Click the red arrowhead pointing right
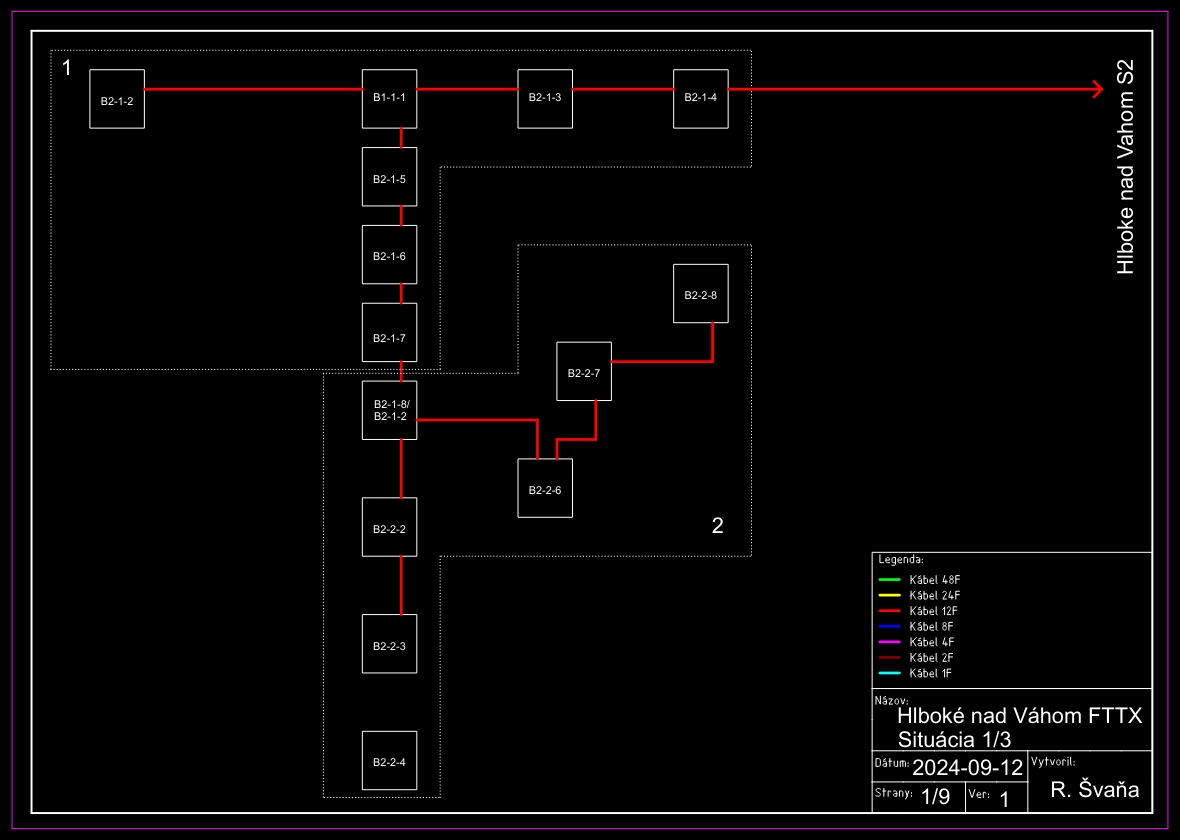This screenshot has height=840, width=1180. [1096, 90]
